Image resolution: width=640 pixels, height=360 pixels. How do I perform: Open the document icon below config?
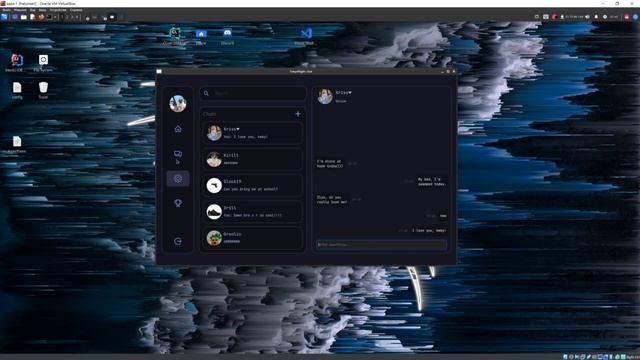(x=17, y=144)
